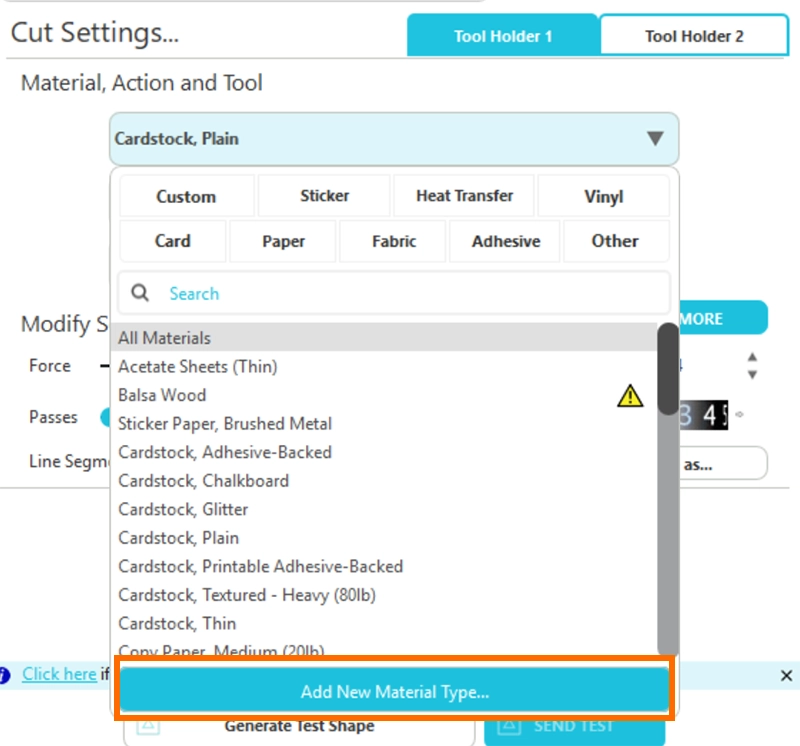Filter materials by Sticker category
The width and height of the screenshot is (800, 746).
pos(324,196)
